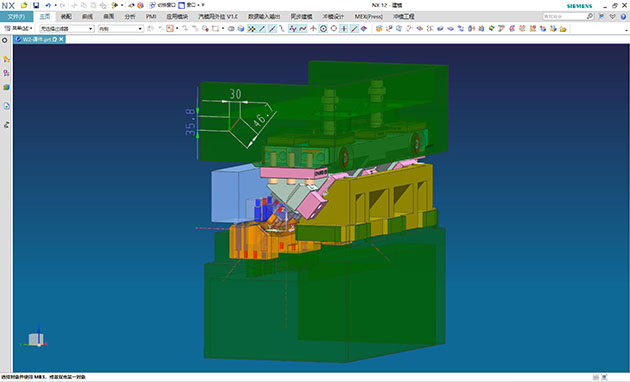This screenshot has width=630, height=382.
Task: Switch to the PMI ribbon tab
Action: pyautogui.click(x=151, y=16)
